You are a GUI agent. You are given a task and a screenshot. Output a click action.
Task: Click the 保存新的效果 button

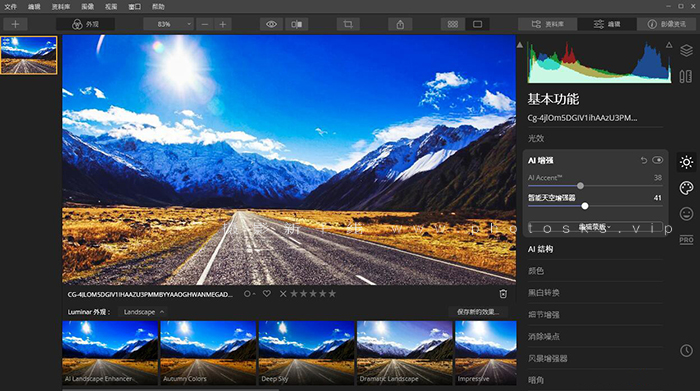[x=478, y=312]
